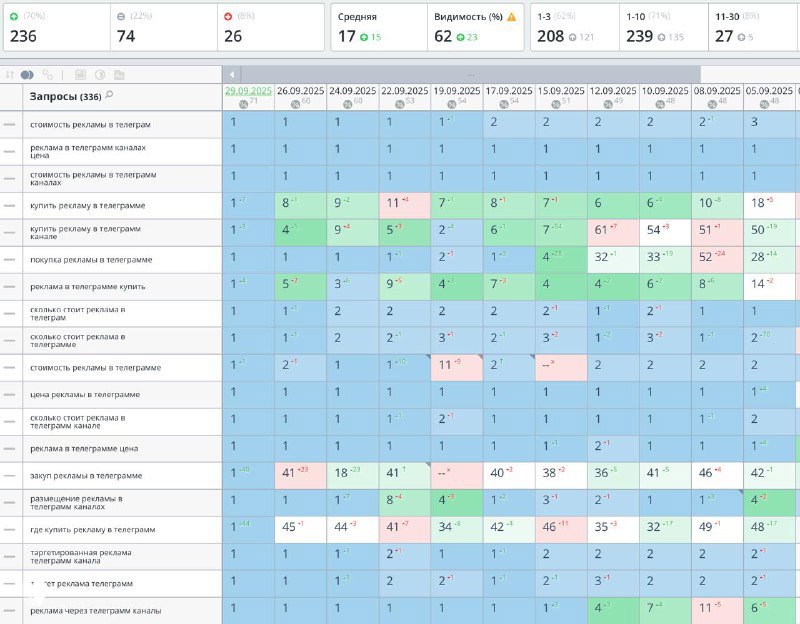This screenshot has height=624, width=800.
Task: Click the link/group toolbar icon
Action: (x=47, y=74)
